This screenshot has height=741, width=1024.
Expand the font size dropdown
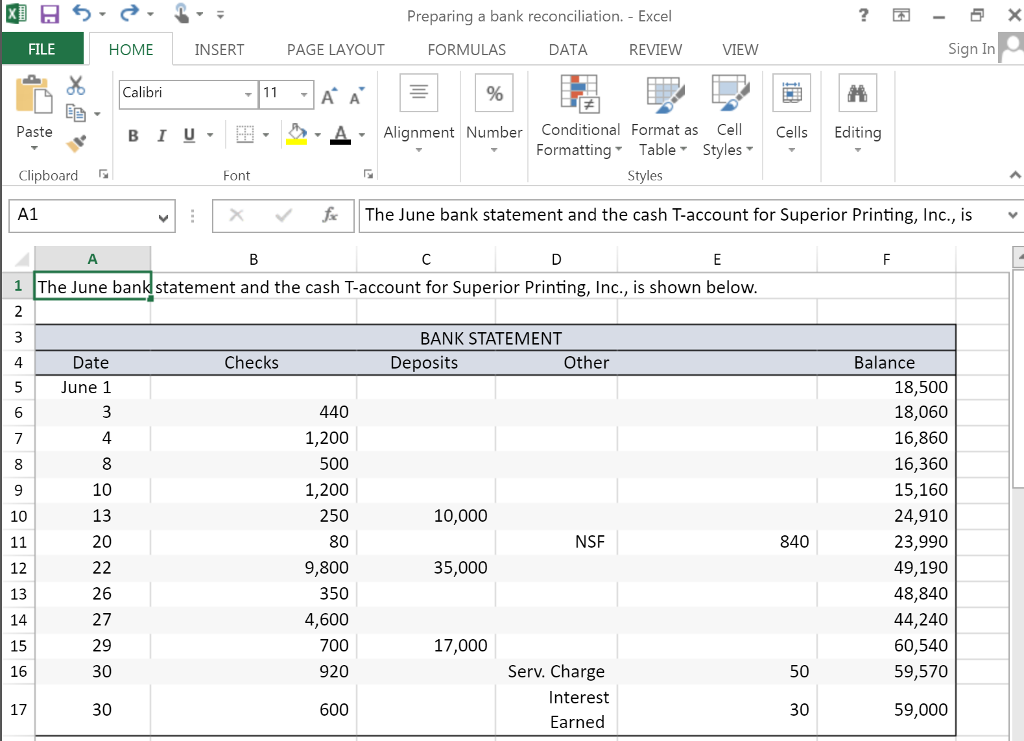pos(304,94)
